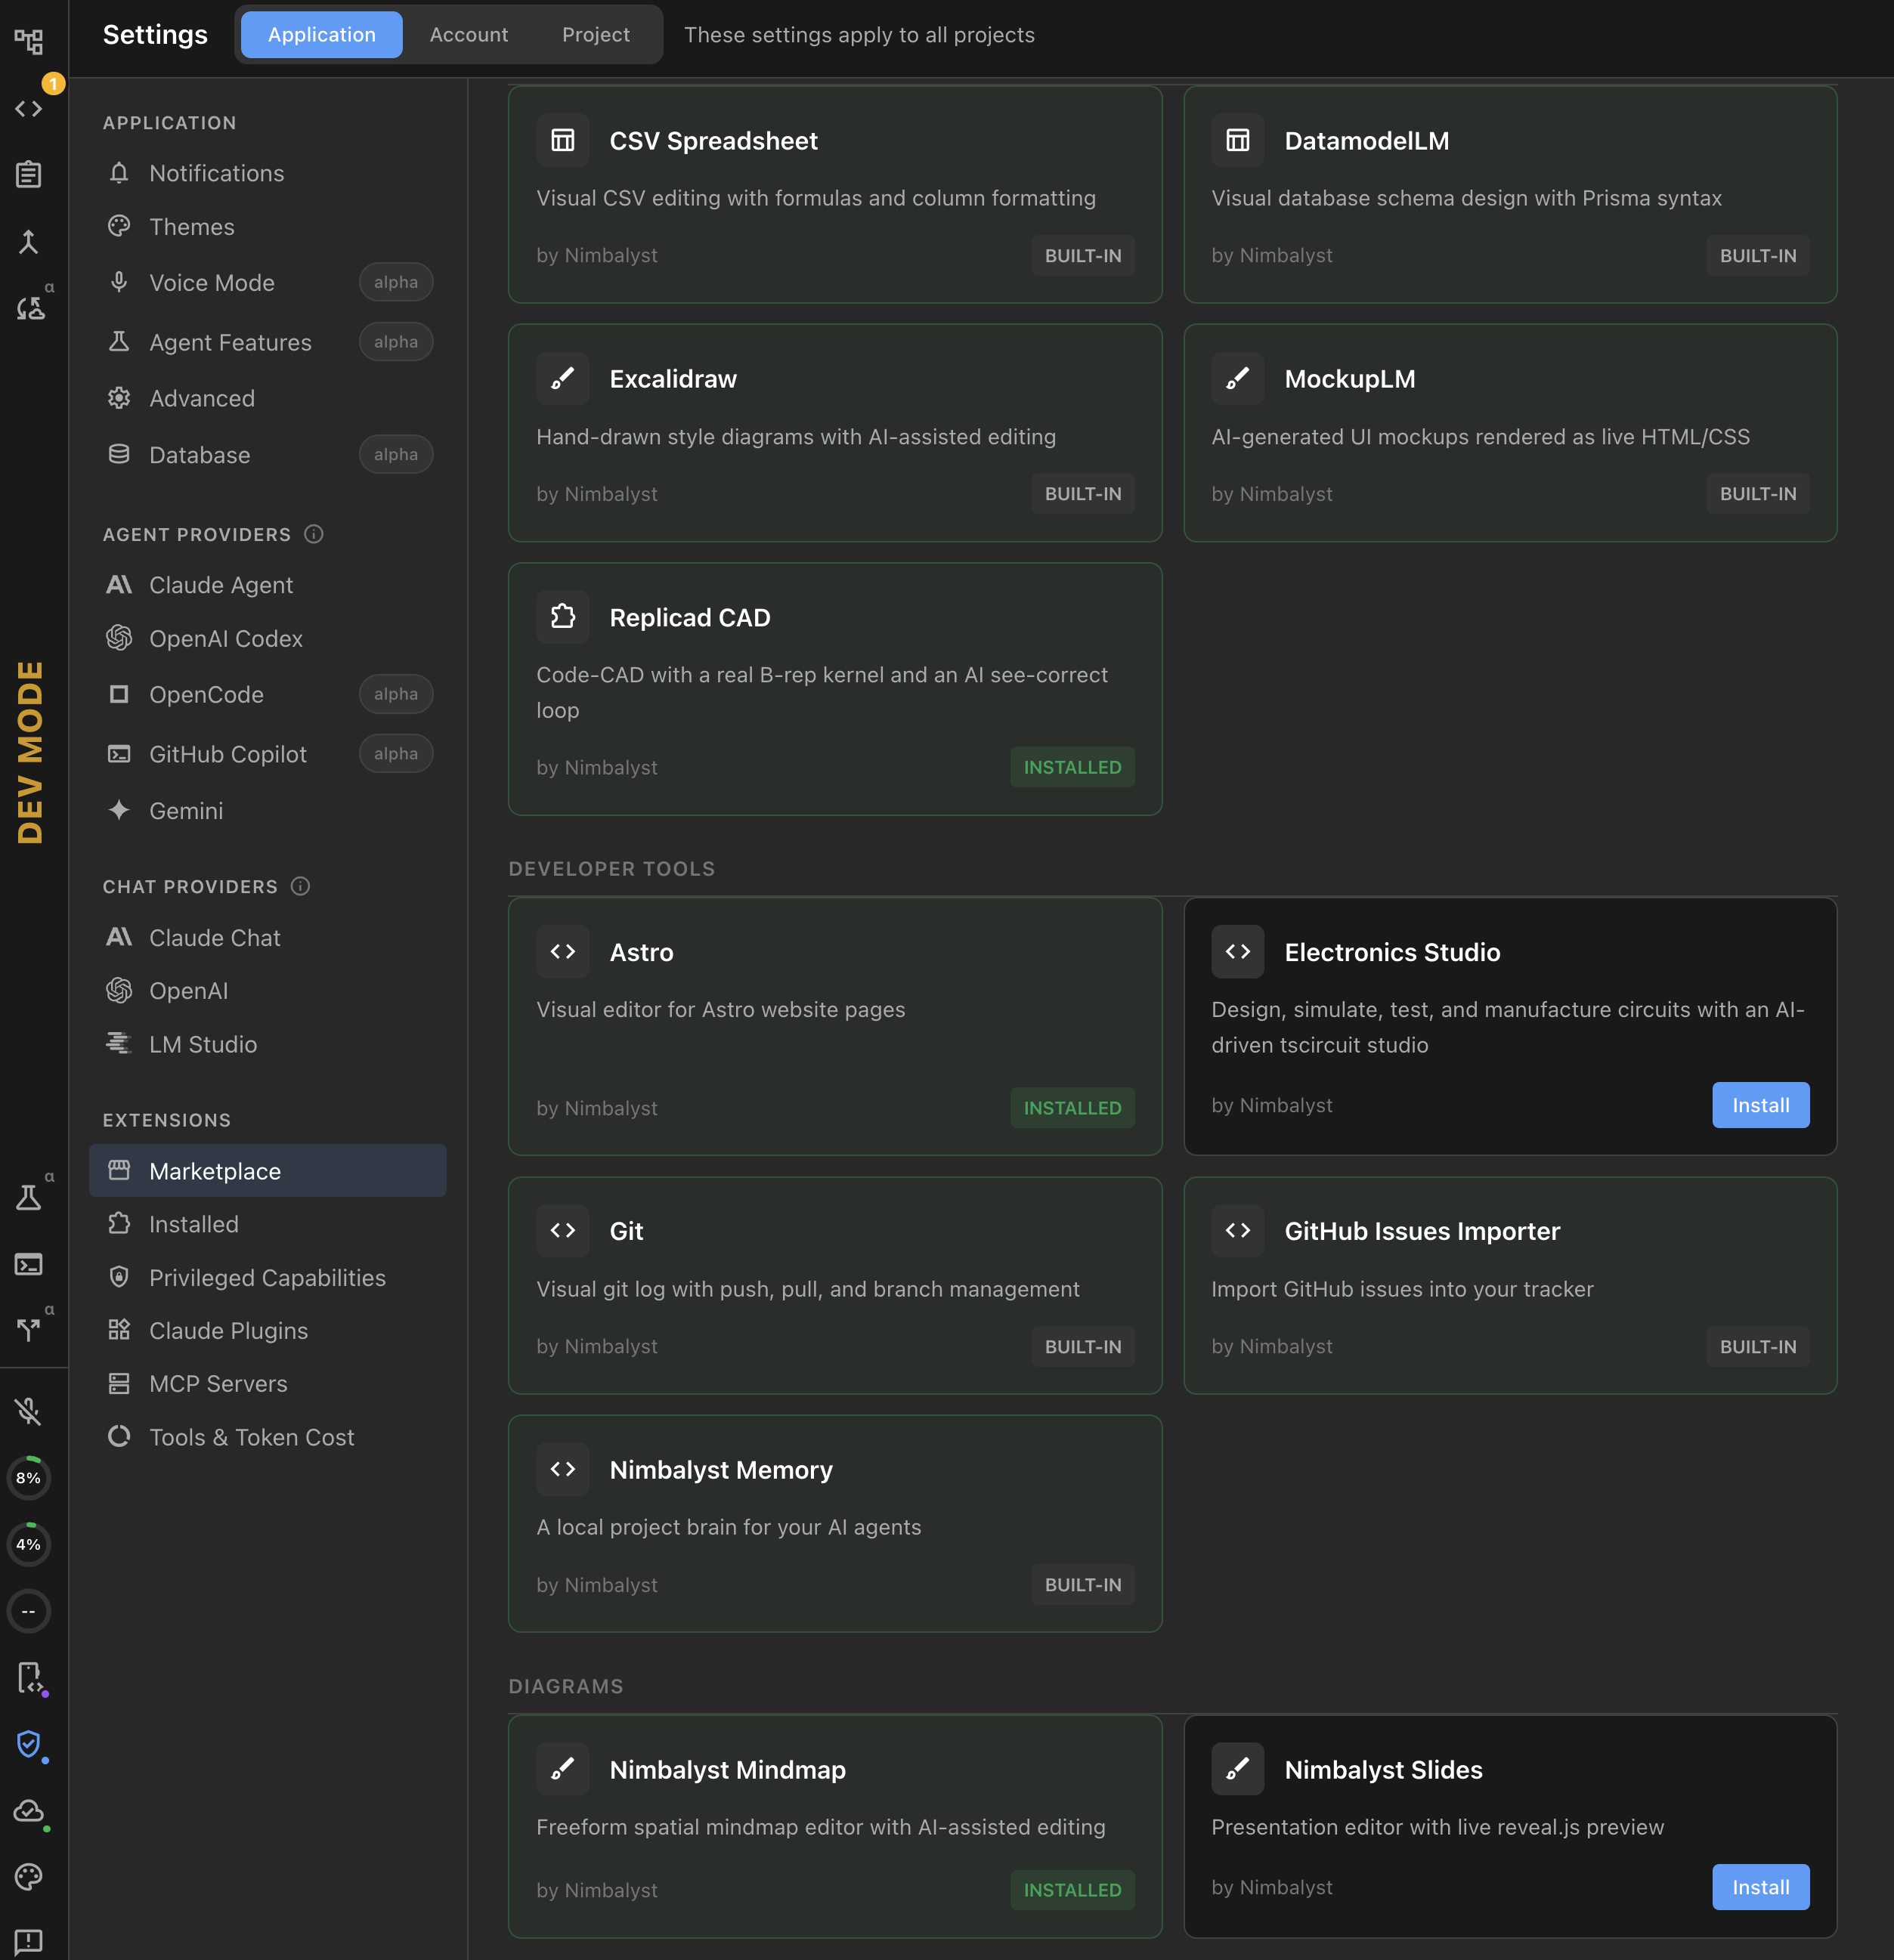
Task: Open Themes settings
Action: (x=268, y=227)
